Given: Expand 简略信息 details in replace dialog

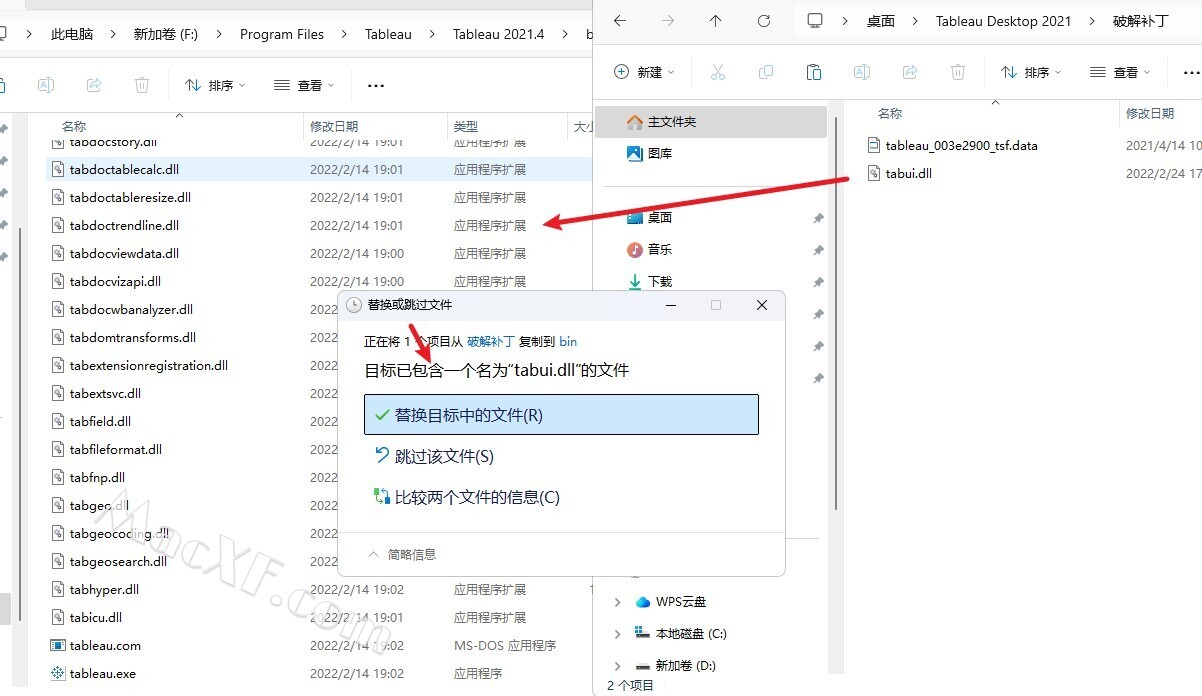Looking at the screenshot, I should 402,554.
